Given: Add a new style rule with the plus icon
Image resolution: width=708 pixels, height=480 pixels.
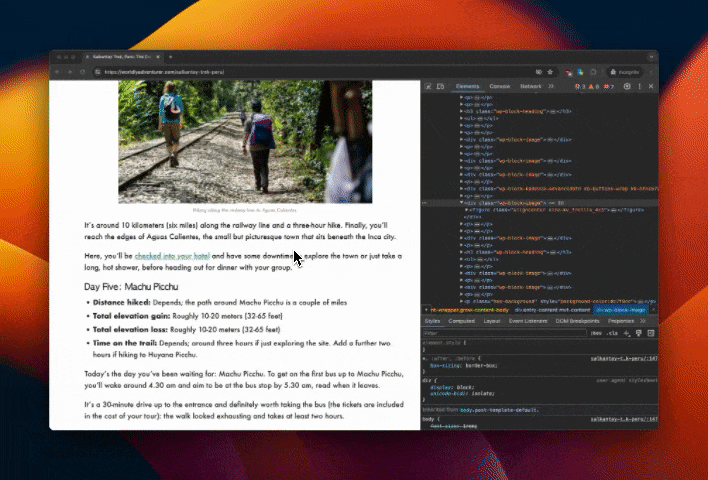Looking at the screenshot, I should coord(627,333).
